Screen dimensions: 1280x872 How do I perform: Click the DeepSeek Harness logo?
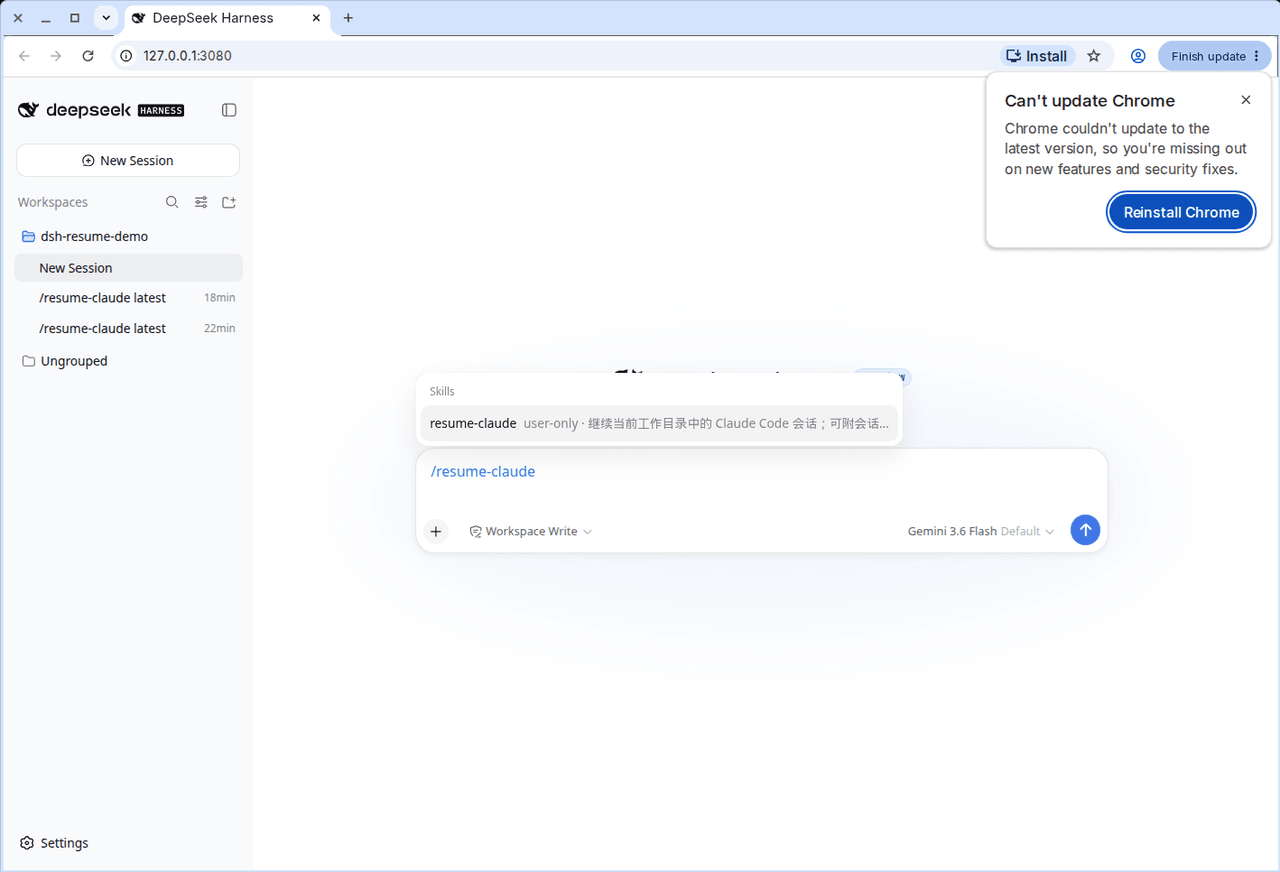coord(101,110)
